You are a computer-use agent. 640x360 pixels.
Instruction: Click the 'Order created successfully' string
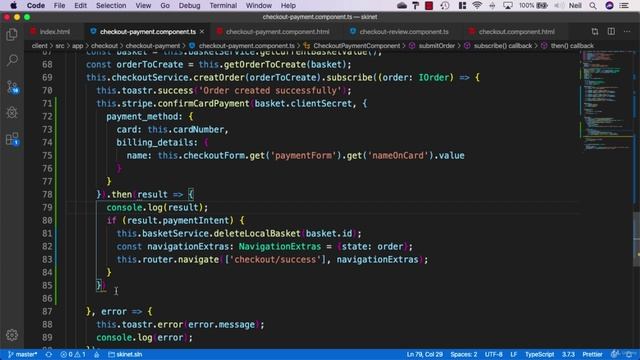coord(269,90)
